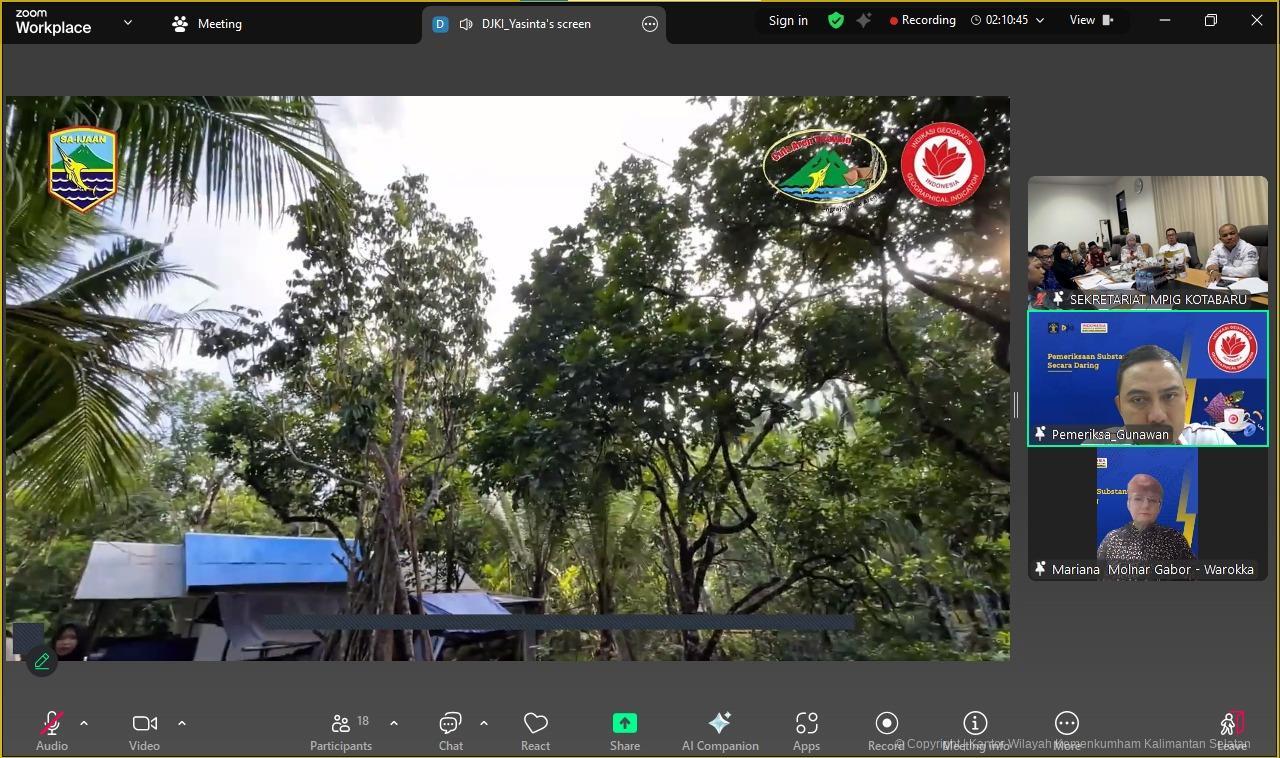Screen dimensions: 1280x758
Task: Open the View layout options
Action: (x=1090, y=20)
